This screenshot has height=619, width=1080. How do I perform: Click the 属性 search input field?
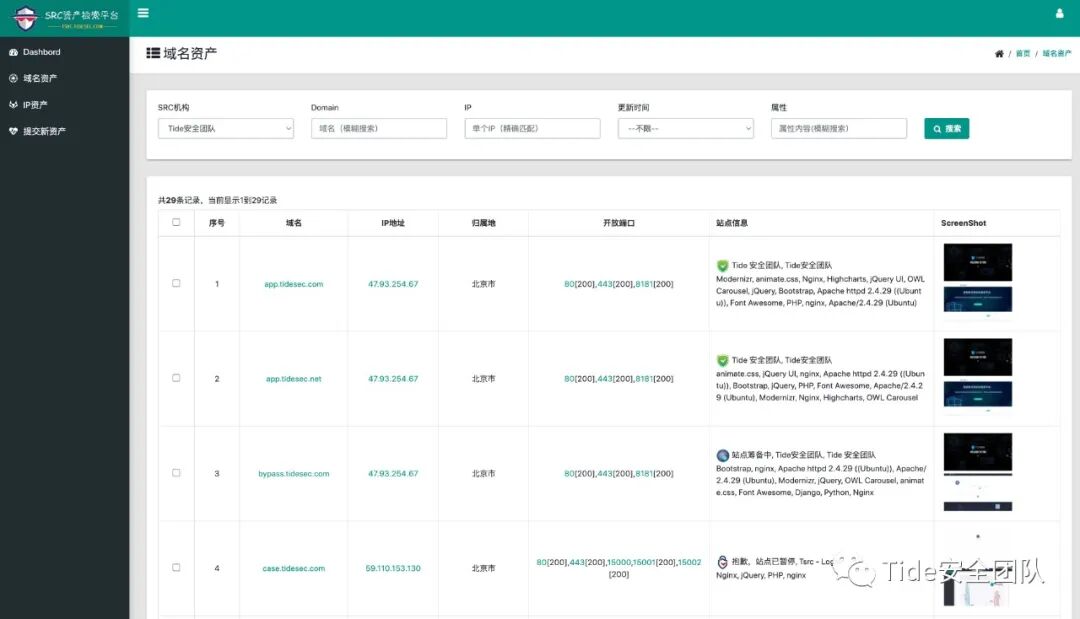[x=839, y=129]
